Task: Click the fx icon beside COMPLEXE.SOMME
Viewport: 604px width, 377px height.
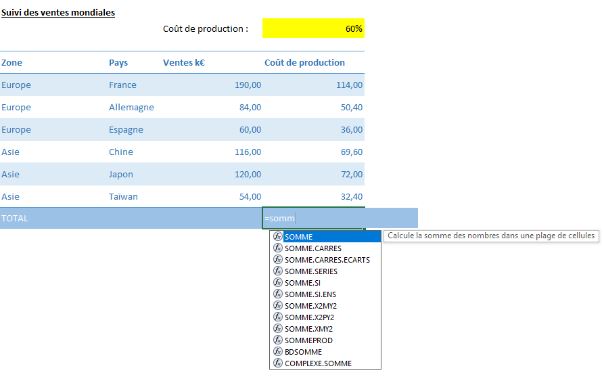Action: (x=278, y=363)
